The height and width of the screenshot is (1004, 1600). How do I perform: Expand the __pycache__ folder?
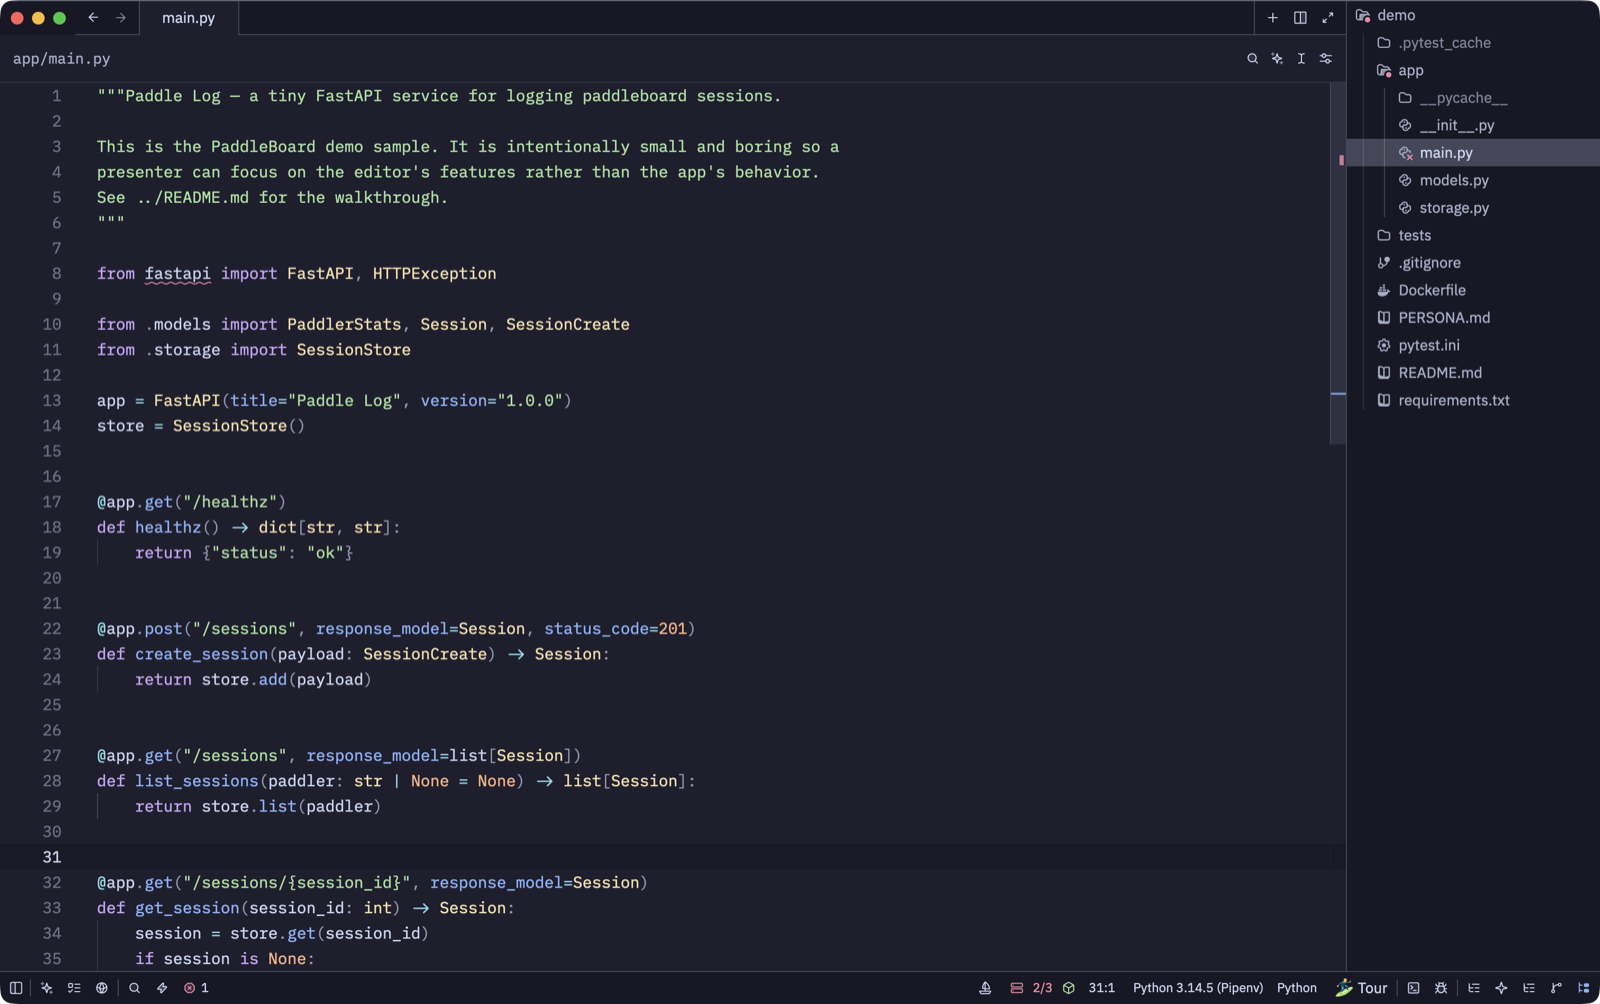coord(1474,98)
